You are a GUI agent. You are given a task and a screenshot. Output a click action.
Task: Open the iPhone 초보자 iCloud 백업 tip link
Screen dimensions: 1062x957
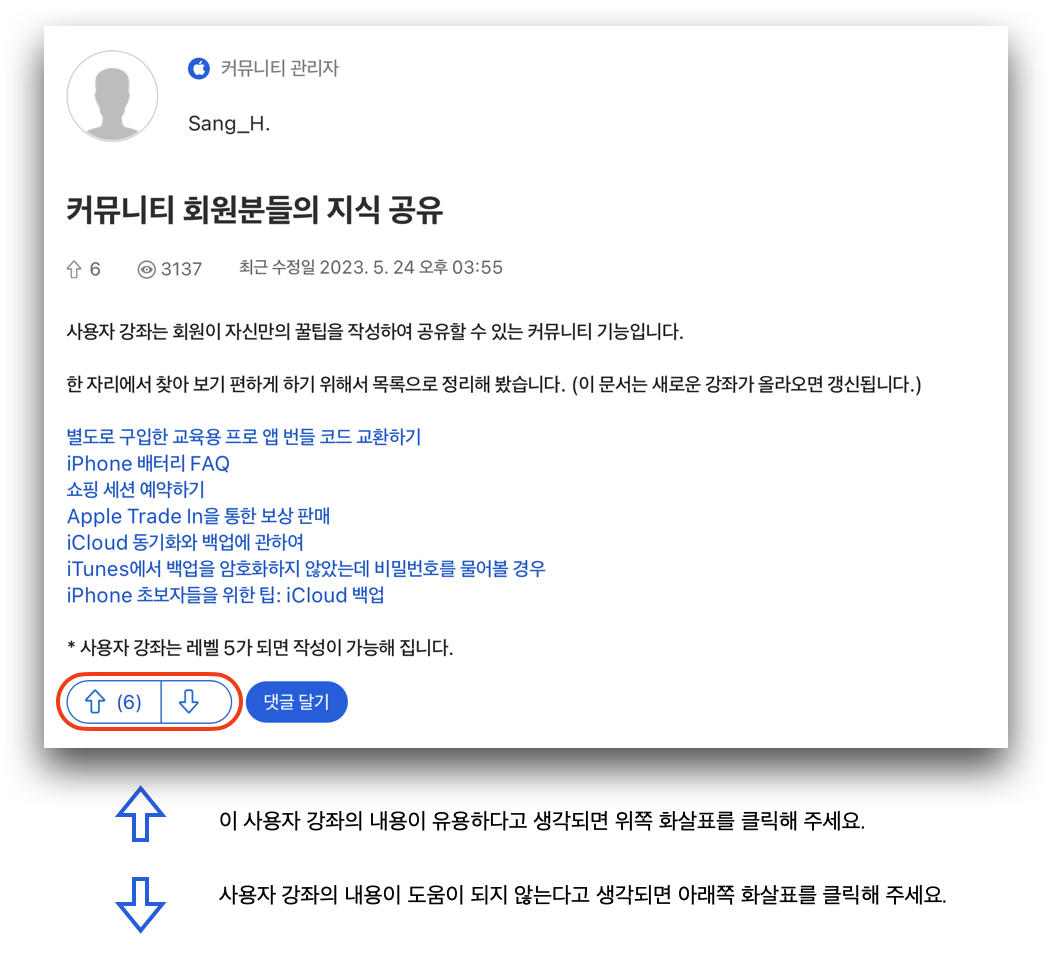(226, 595)
